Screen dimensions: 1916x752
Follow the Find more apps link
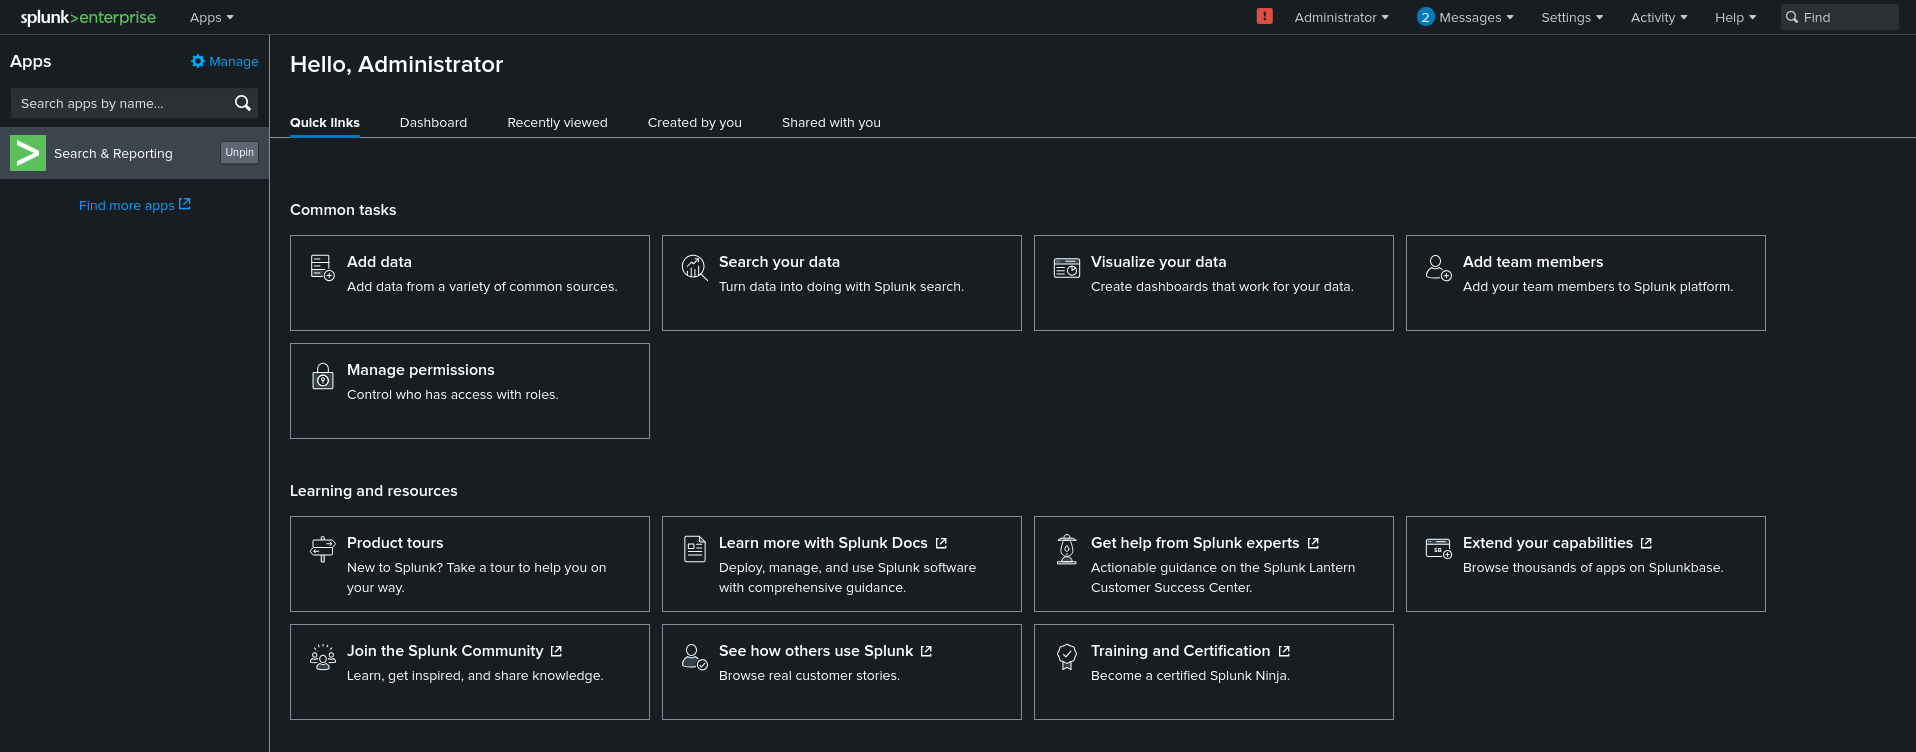[135, 205]
